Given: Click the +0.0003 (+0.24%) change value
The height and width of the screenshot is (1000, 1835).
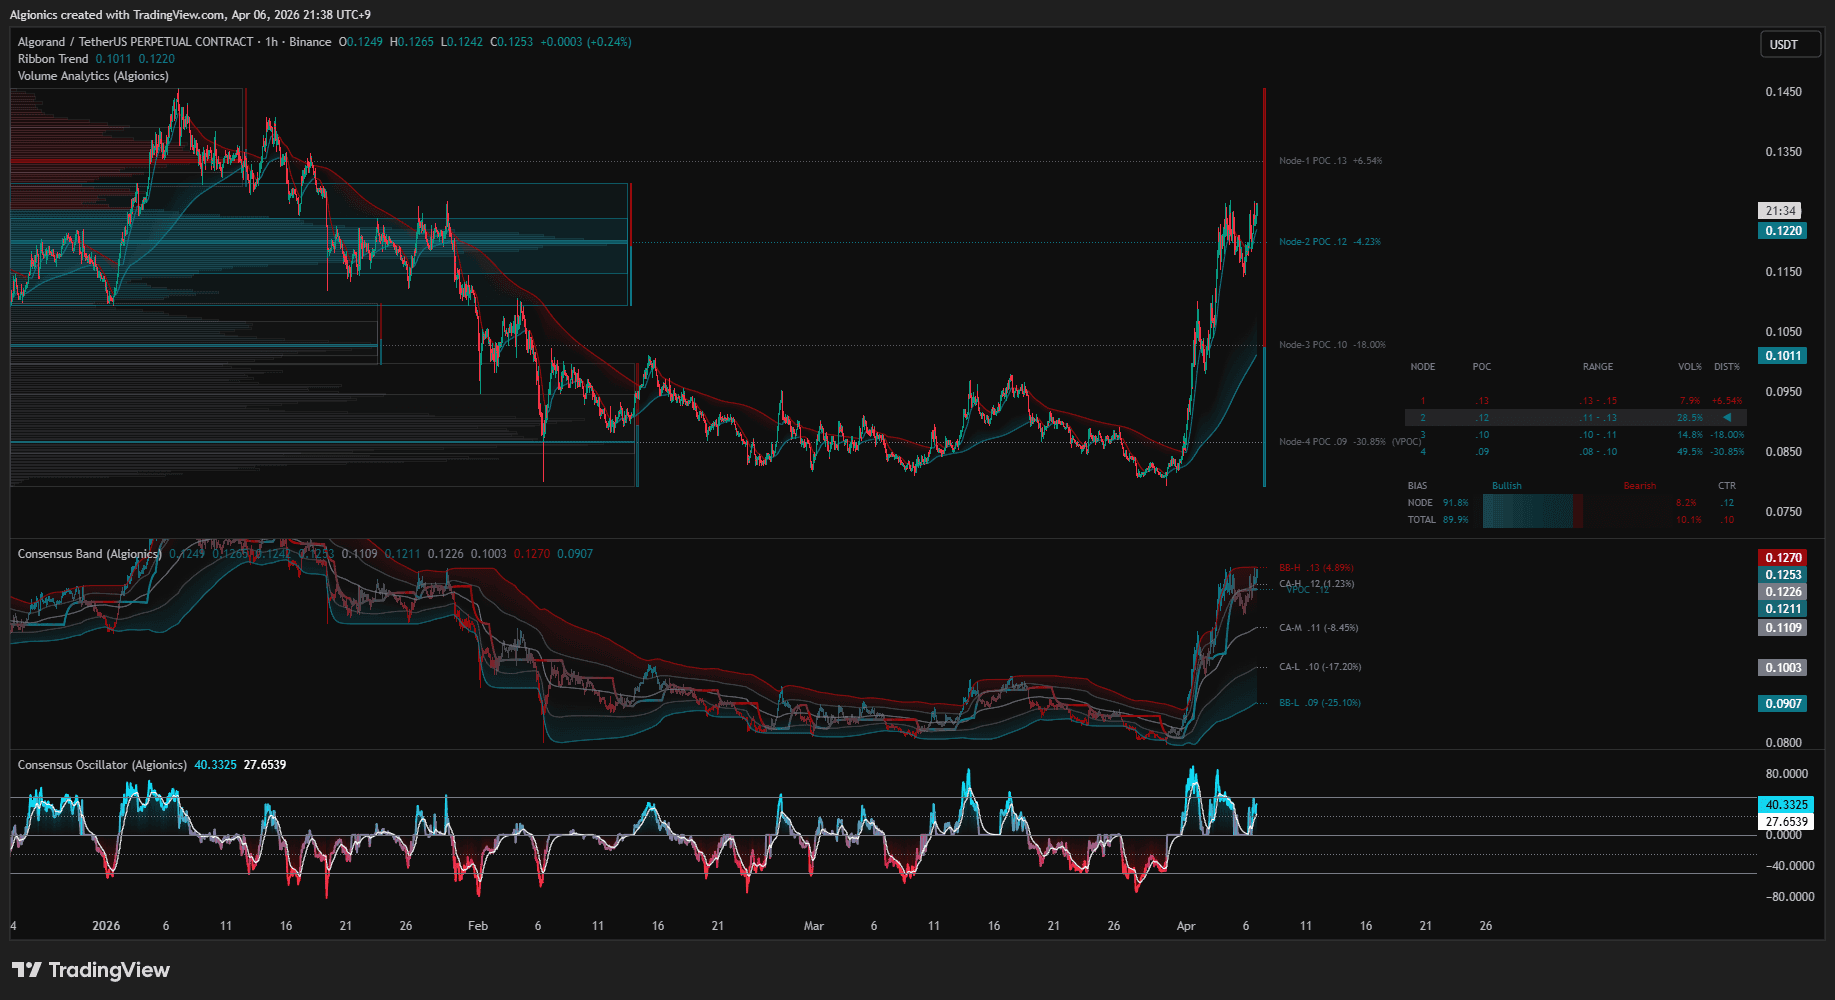Looking at the screenshot, I should coord(586,42).
